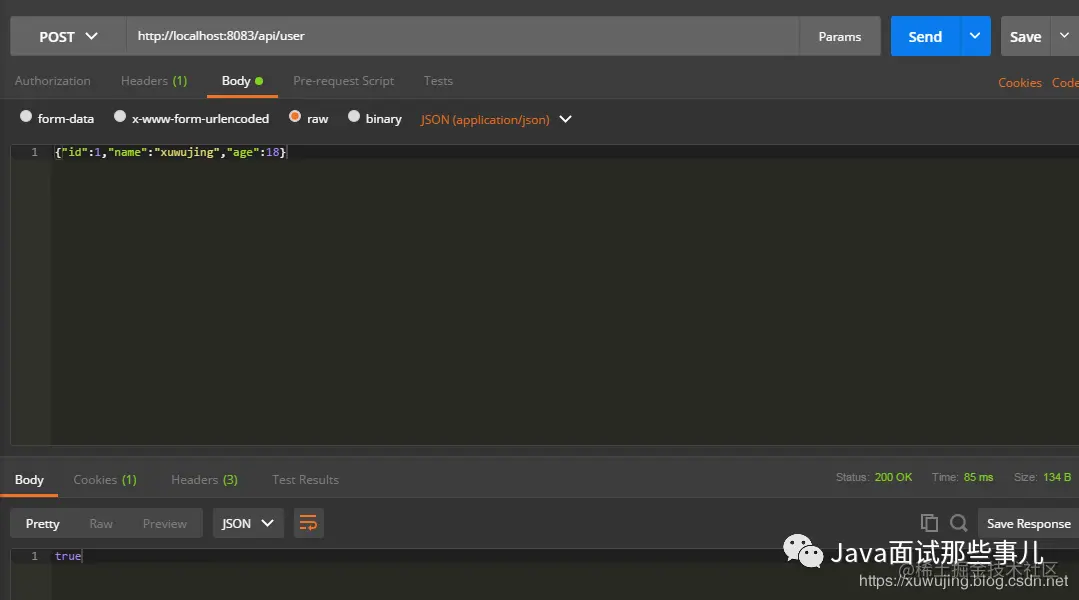Select the request Body tab

[242, 81]
